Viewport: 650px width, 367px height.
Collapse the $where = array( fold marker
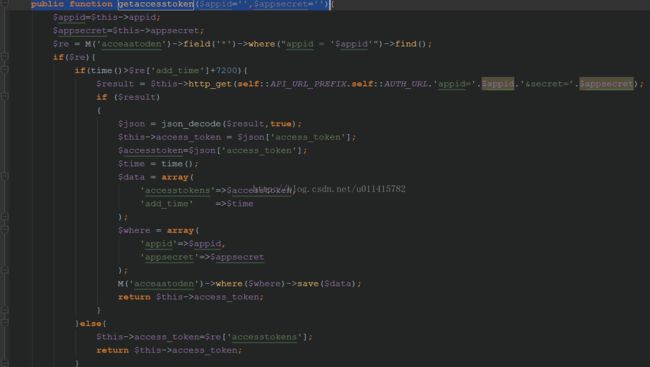tap(4, 230)
